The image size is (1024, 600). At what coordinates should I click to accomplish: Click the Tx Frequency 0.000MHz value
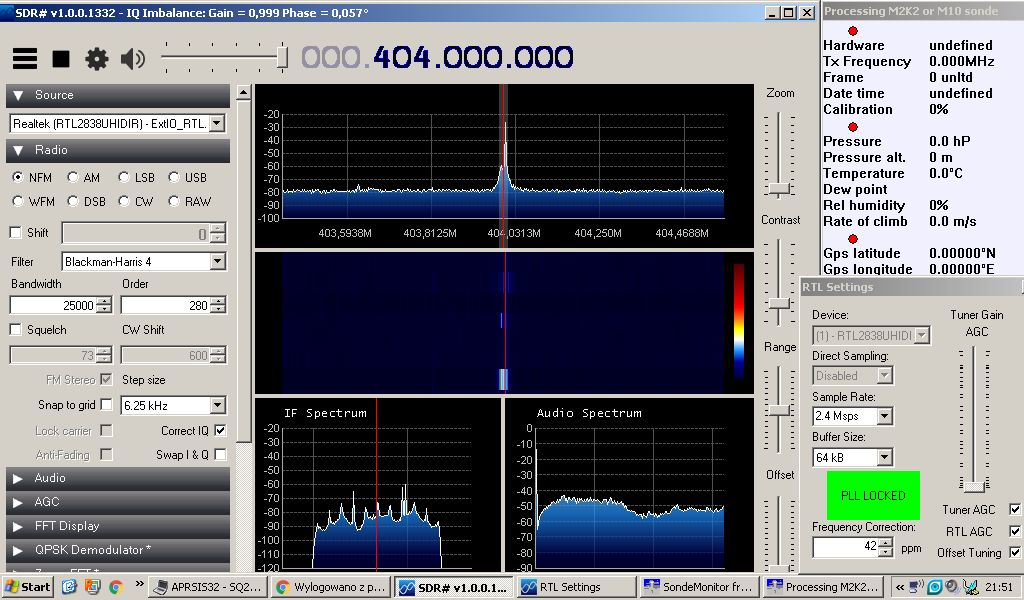click(961, 61)
